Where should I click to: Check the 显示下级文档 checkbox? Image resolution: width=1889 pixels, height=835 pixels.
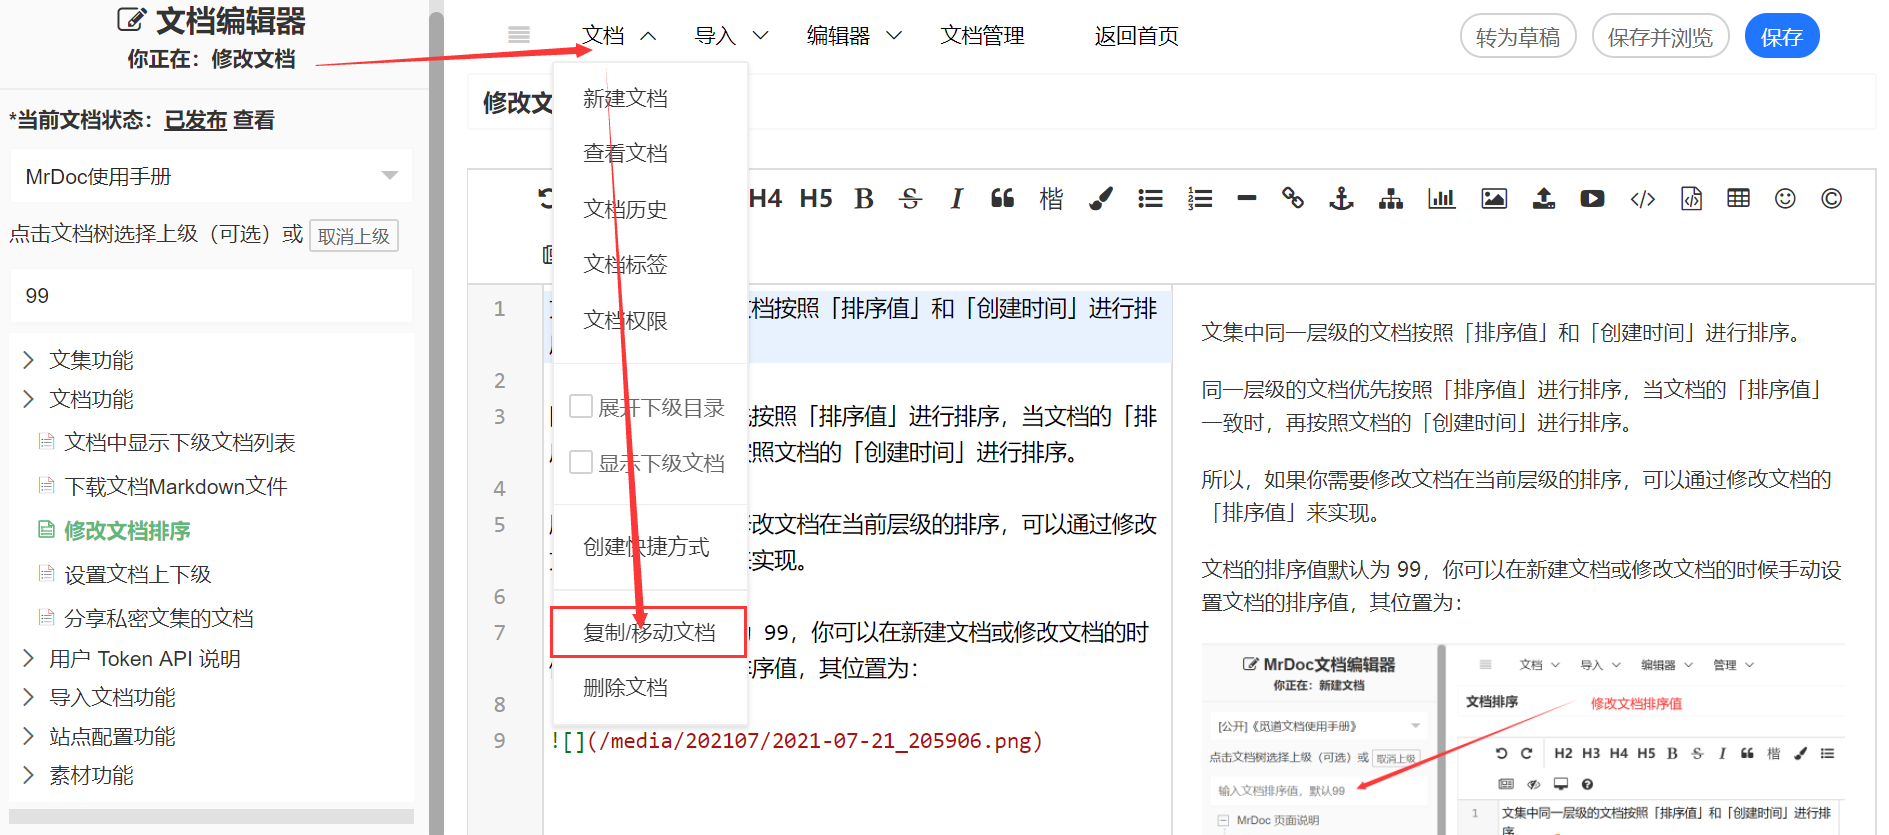(x=581, y=462)
